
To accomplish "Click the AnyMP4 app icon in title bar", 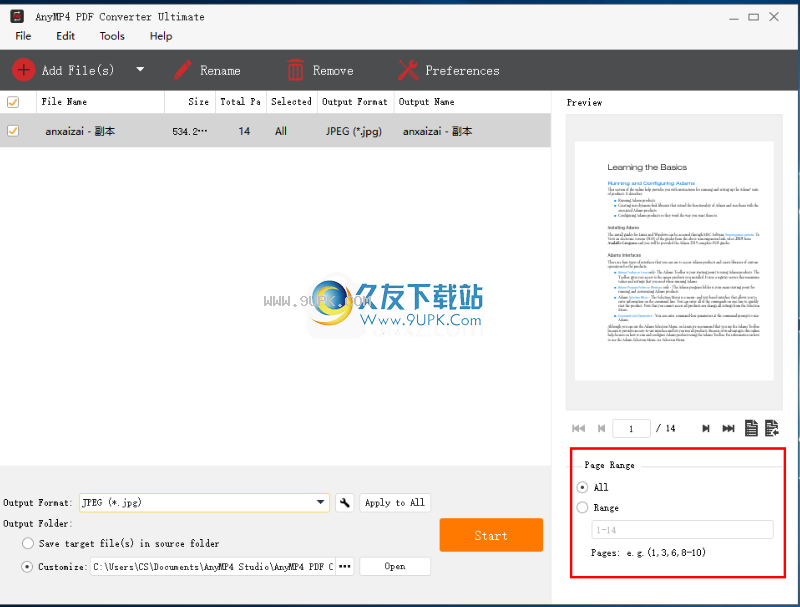I will (x=17, y=16).
